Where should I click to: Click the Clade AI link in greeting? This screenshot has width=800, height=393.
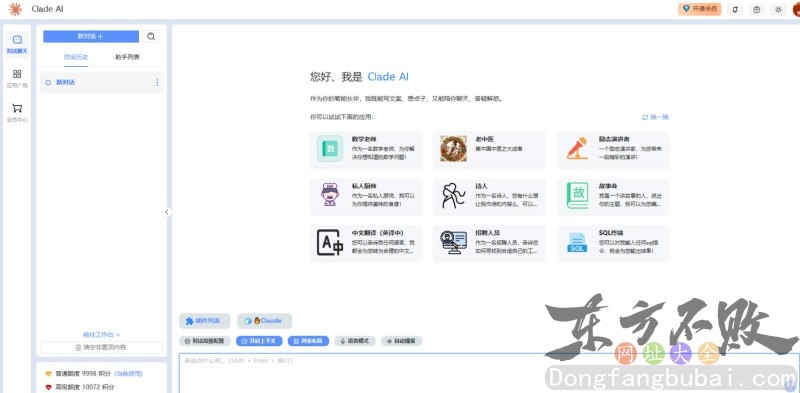pyautogui.click(x=388, y=77)
